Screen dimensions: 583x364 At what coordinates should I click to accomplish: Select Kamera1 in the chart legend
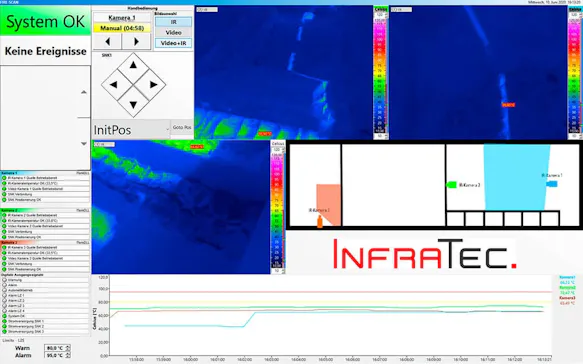tap(567, 278)
